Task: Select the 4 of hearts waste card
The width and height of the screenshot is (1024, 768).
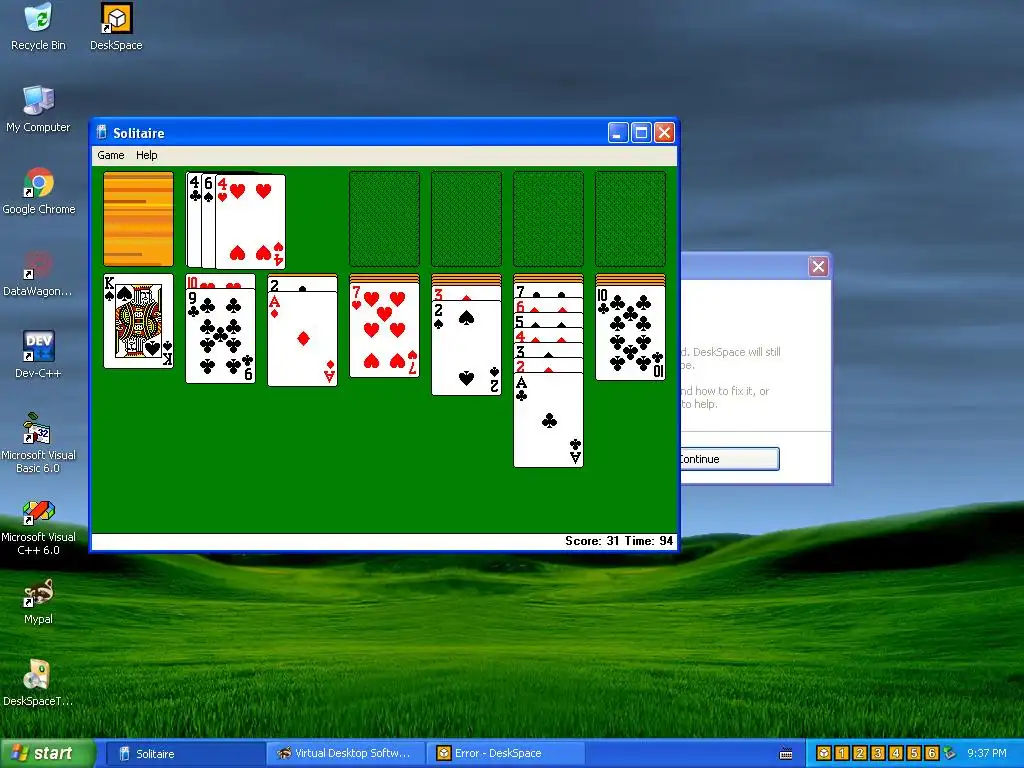Action: (x=251, y=221)
